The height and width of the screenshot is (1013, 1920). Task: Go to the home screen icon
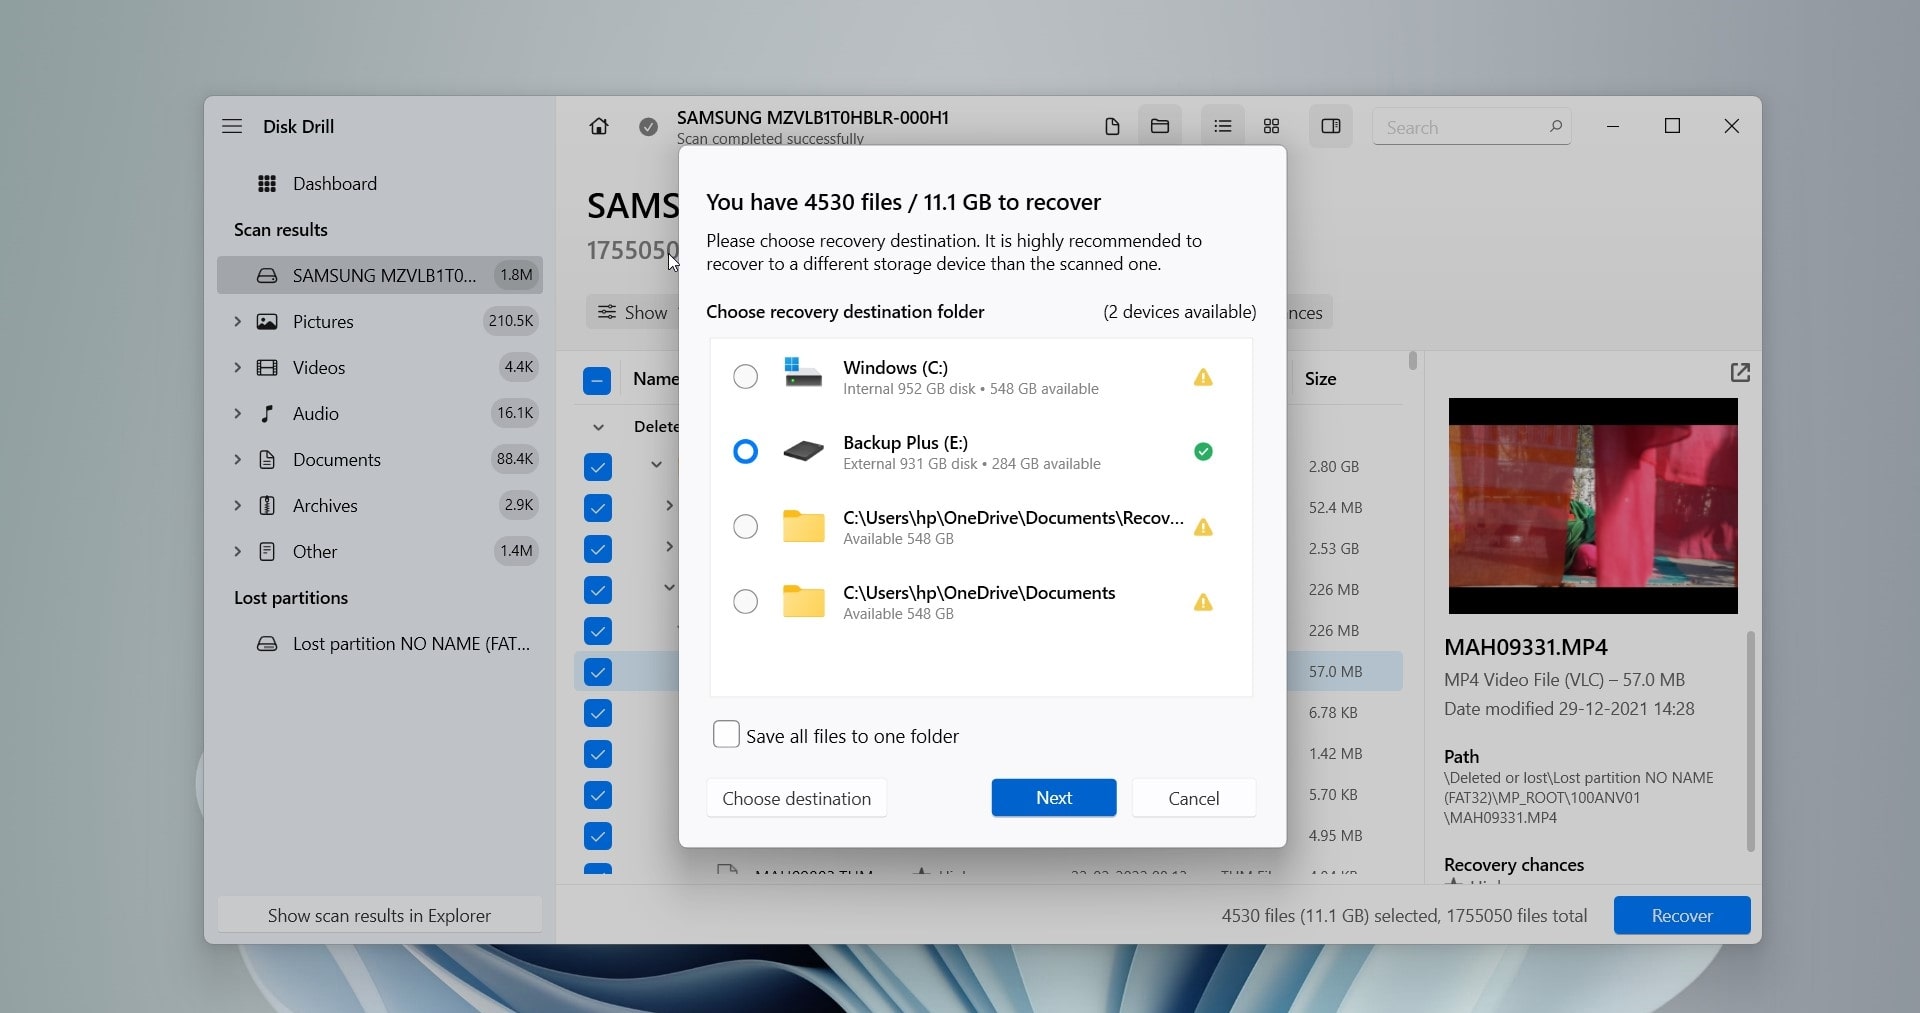pos(599,126)
